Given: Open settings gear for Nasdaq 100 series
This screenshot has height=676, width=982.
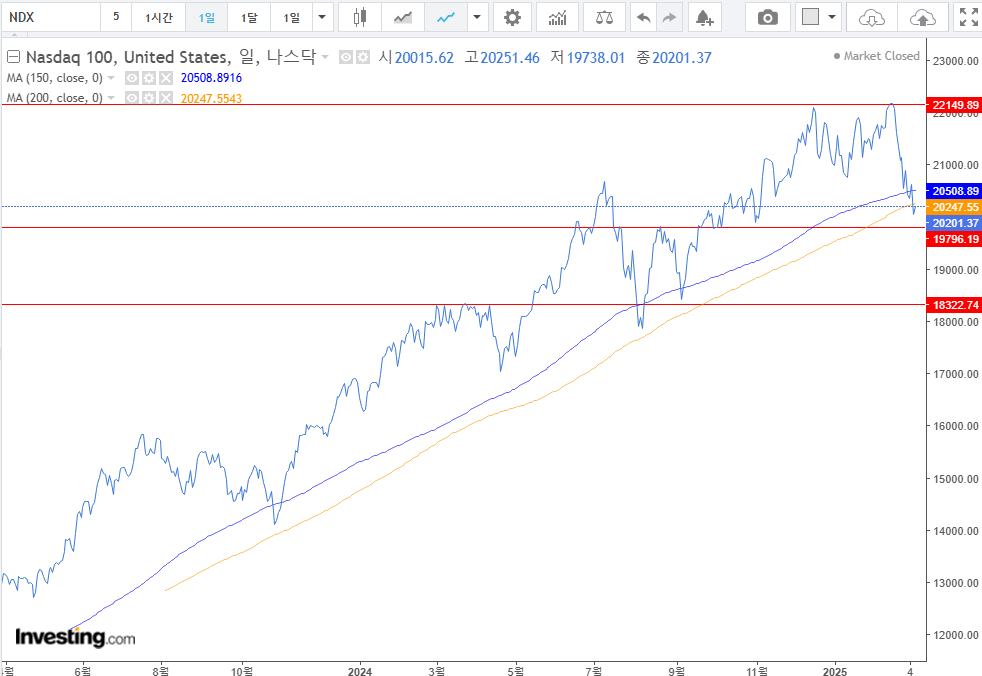Looking at the screenshot, I should click(363, 58).
